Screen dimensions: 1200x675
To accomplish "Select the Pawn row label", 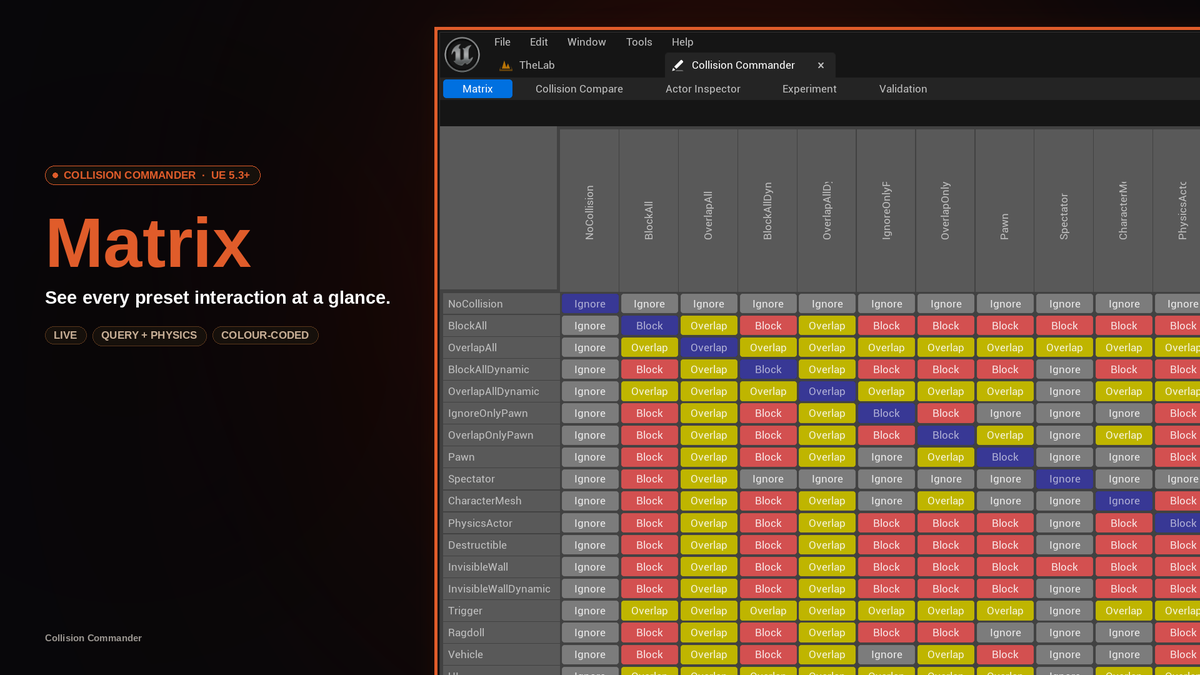I will (x=500, y=457).
